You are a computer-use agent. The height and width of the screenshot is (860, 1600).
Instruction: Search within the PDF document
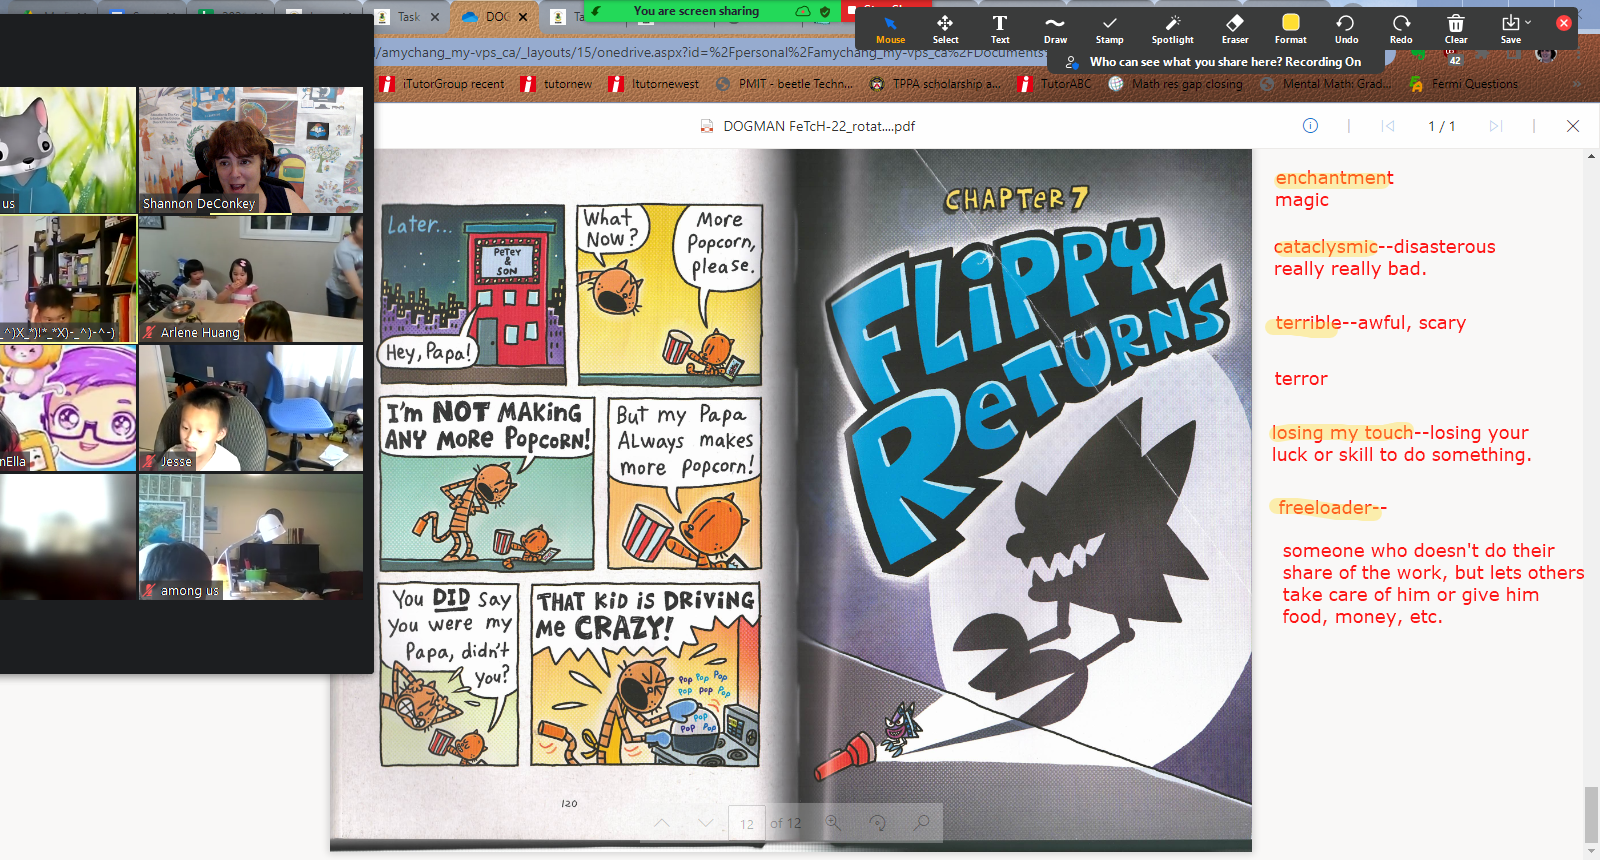[922, 823]
